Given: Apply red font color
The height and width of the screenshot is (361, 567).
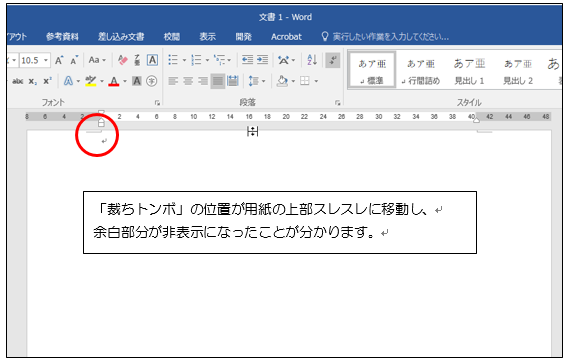Looking at the screenshot, I should (114, 81).
